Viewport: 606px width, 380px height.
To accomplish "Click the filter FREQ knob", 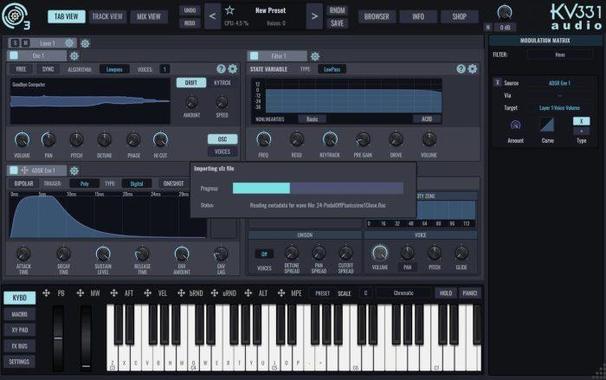I will (264, 139).
